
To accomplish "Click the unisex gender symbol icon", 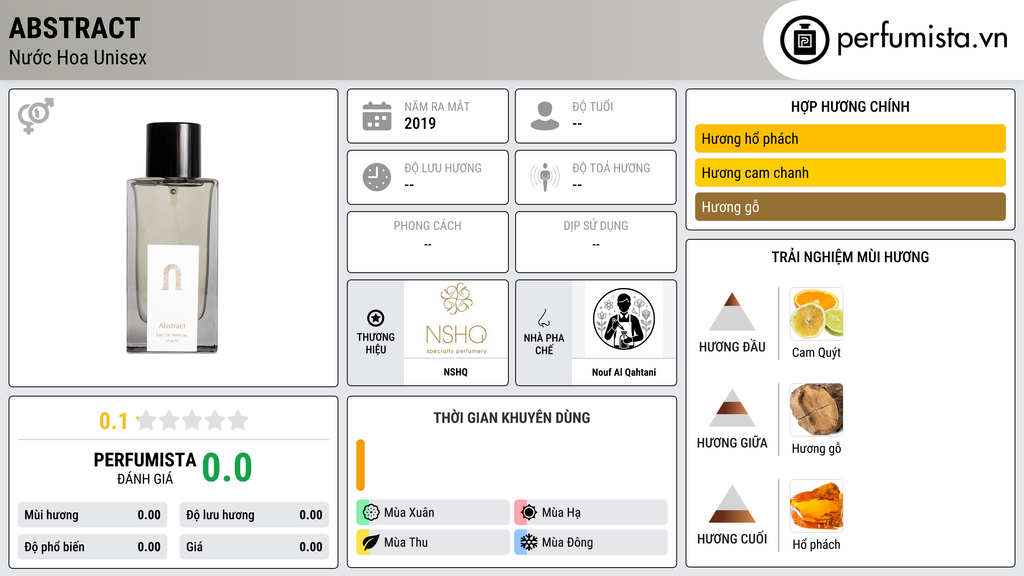I will 36,116.
